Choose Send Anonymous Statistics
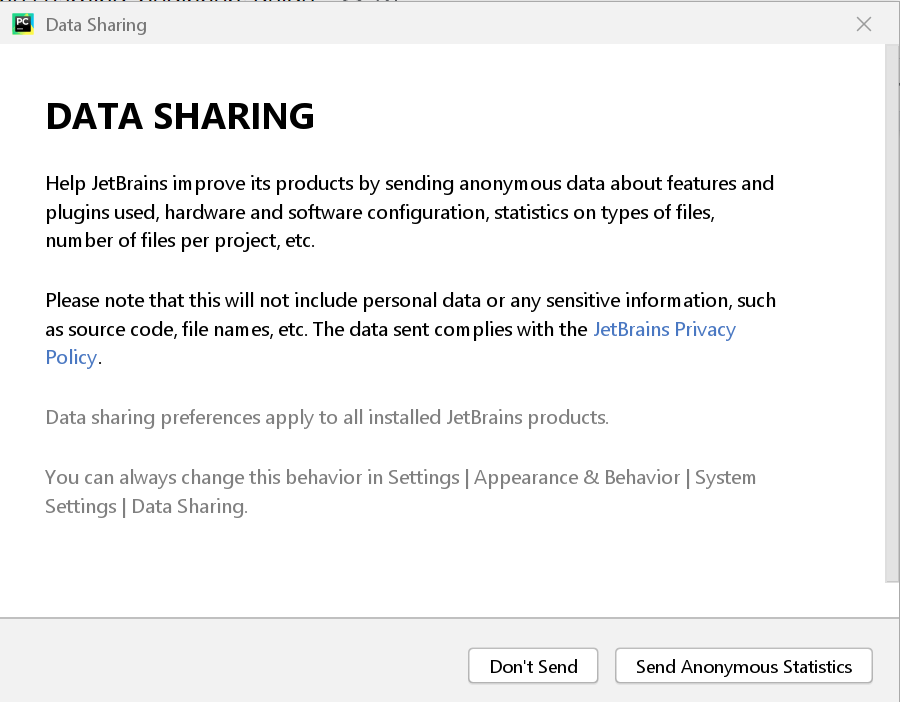The image size is (900, 702). click(743, 667)
